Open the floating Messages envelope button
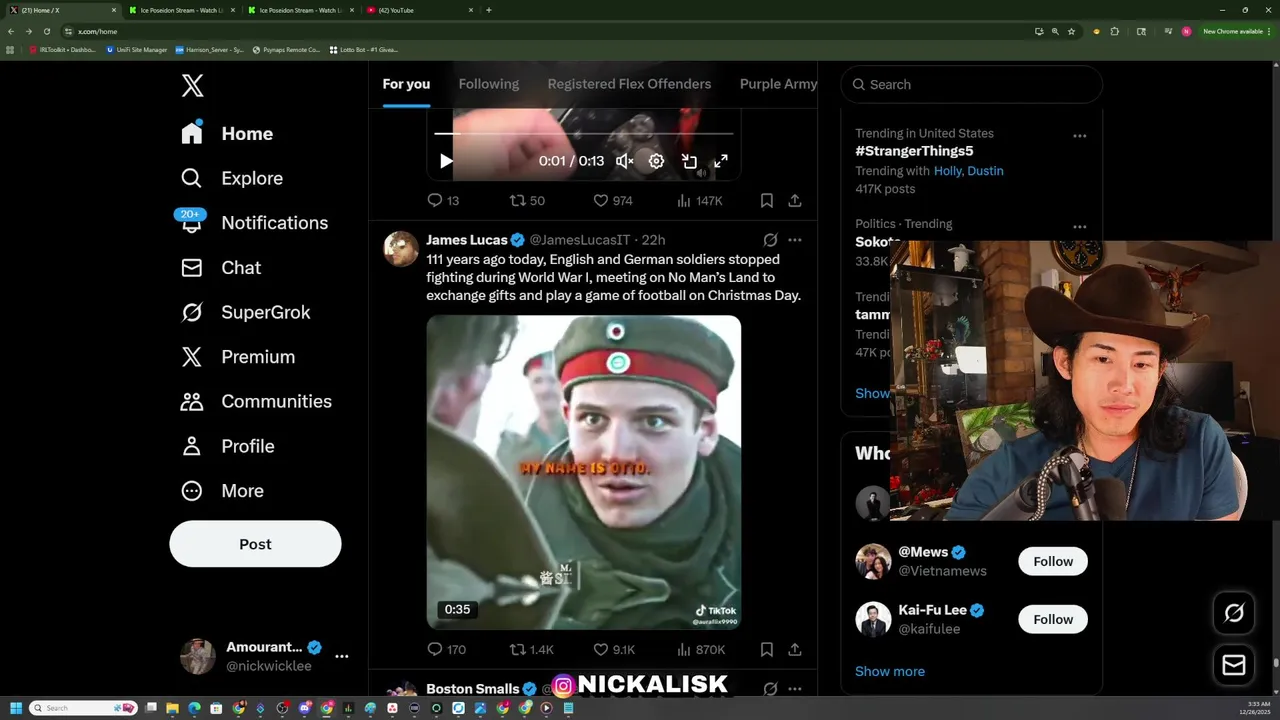This screenshot has width=1280, height=720. tap(1234, 665)
